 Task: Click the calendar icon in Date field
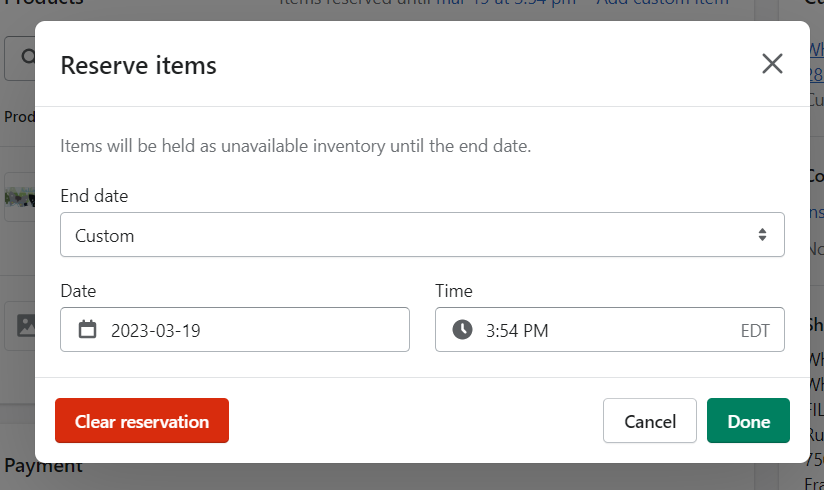click(x=88, y=330)
